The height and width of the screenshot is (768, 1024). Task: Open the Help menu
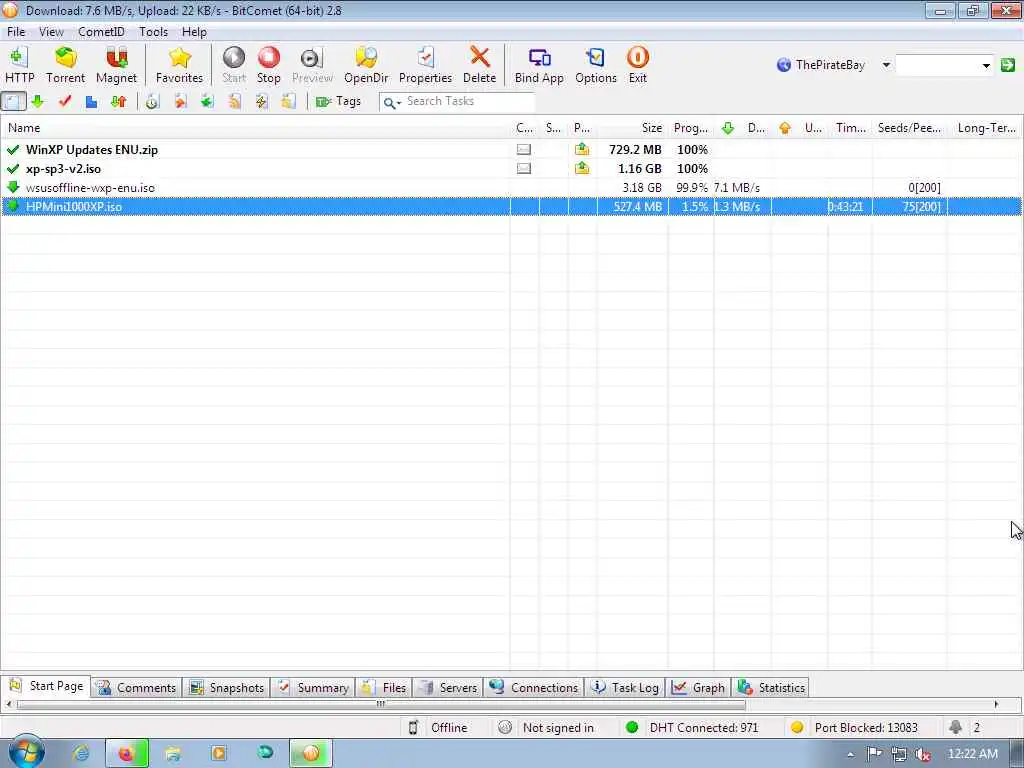pyautogui.click(x=194, y=31)
